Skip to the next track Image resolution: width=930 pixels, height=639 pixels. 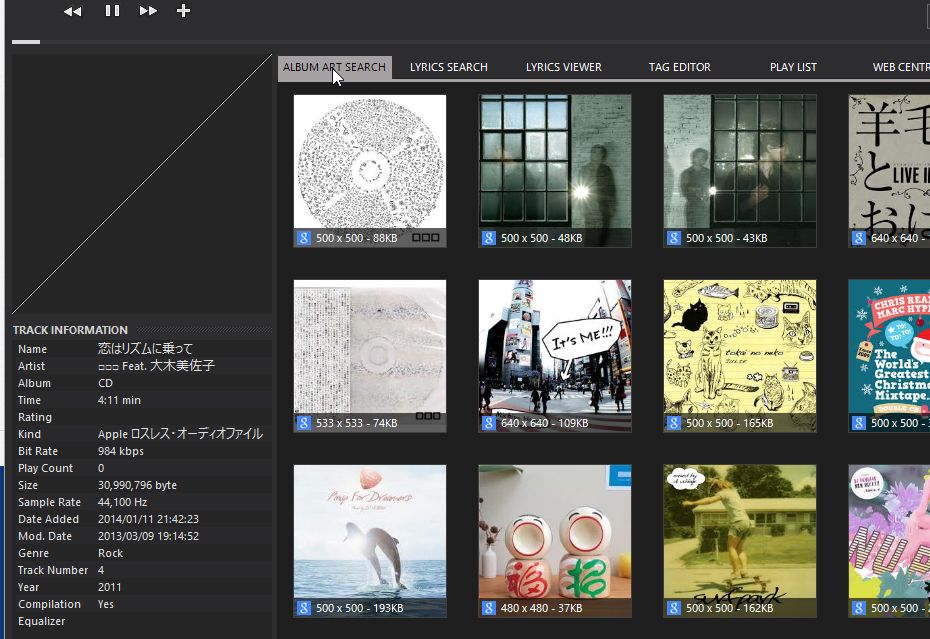coord(148,11)
